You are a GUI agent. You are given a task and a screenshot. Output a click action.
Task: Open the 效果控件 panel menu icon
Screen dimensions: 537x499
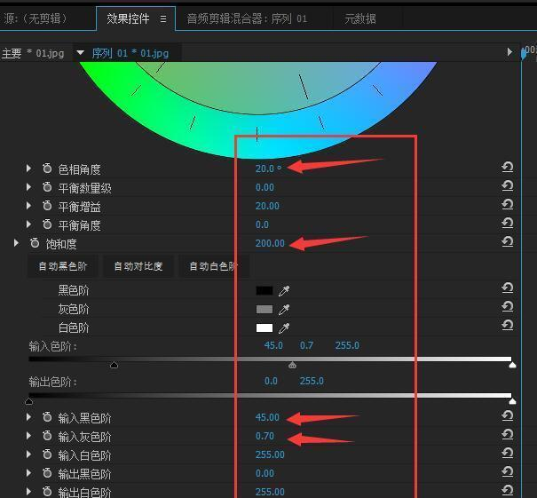point(163,19)
